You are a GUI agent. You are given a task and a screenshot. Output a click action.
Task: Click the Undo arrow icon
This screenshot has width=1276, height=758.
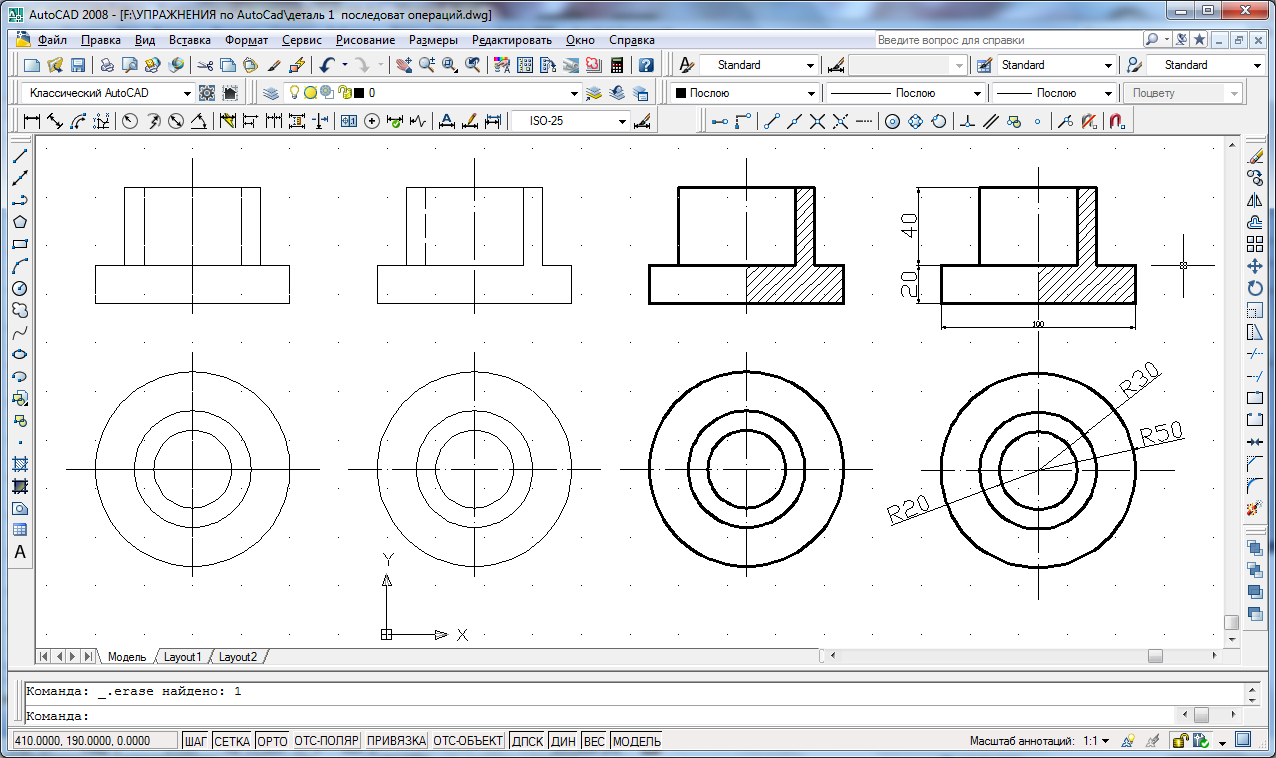(327, 65)
